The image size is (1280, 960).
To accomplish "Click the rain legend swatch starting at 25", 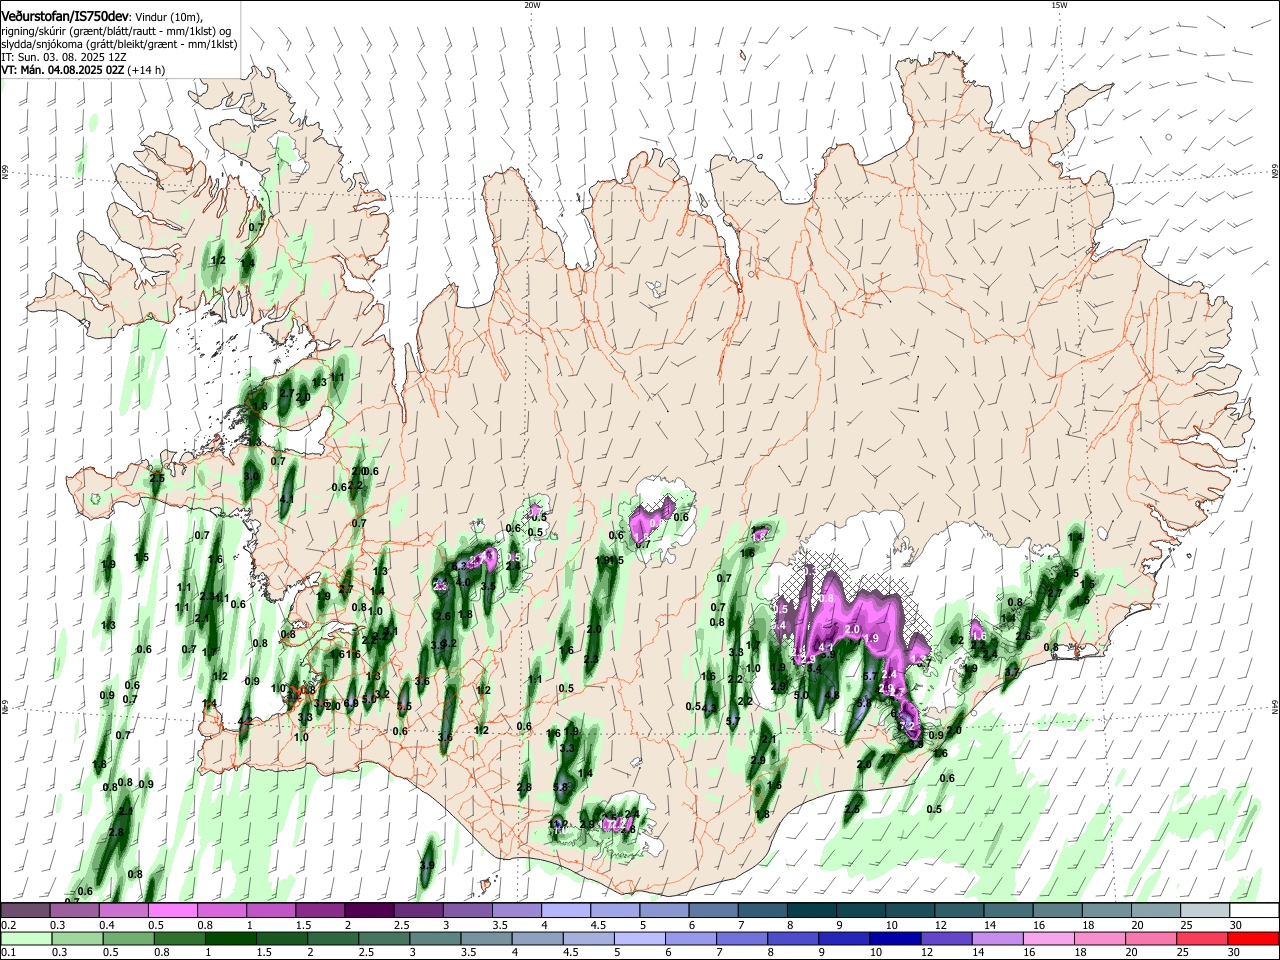I will click(1203, 938).
